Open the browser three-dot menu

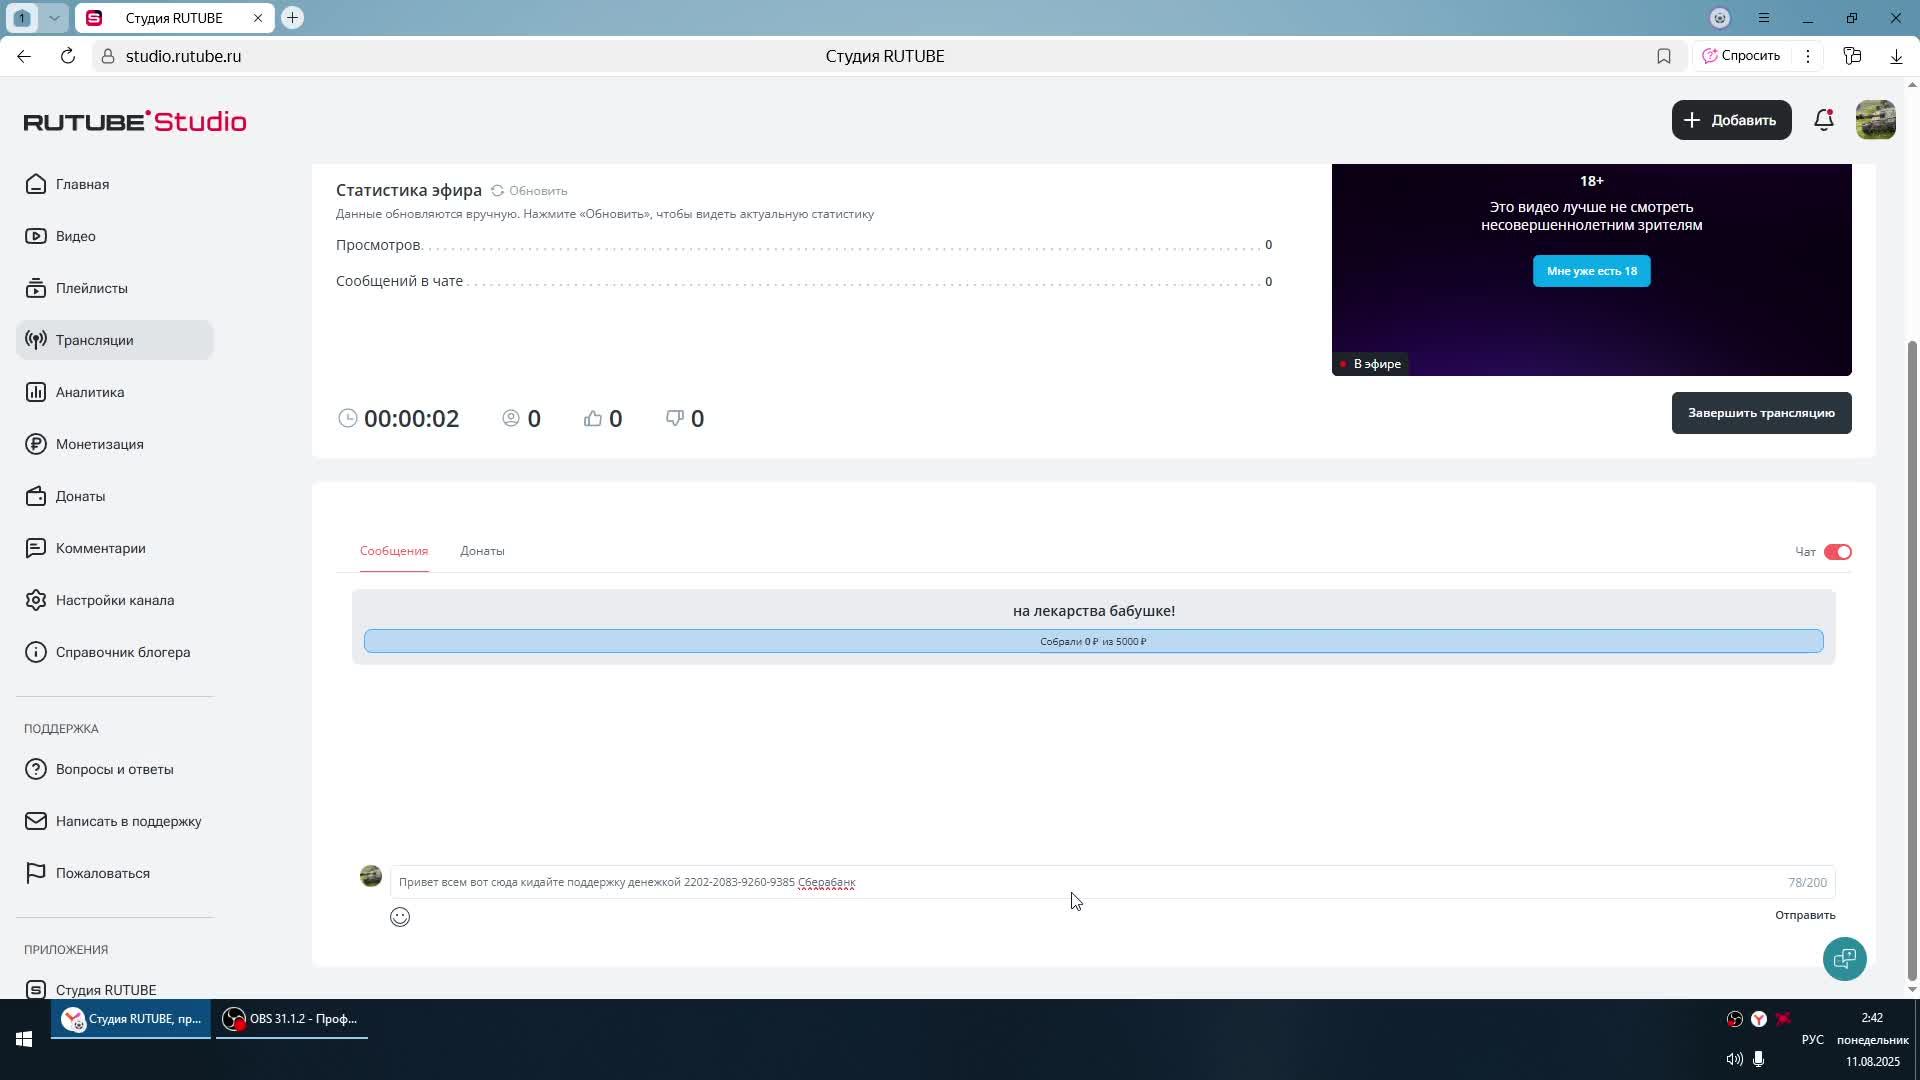point(1807,56)
